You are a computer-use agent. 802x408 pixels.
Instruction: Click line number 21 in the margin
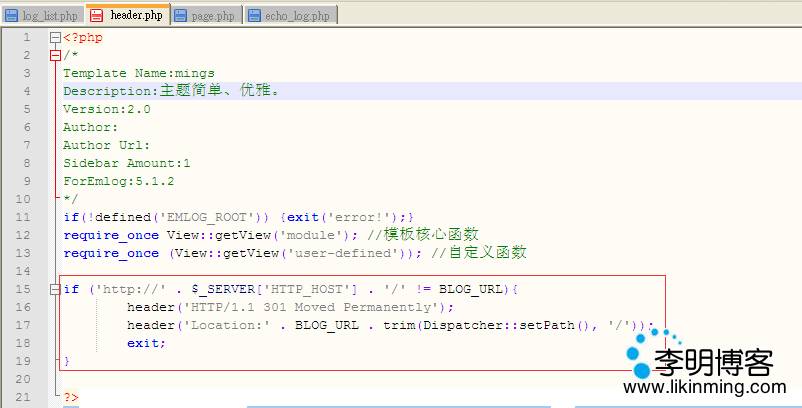pyautogui.click(x=24, y=398)
